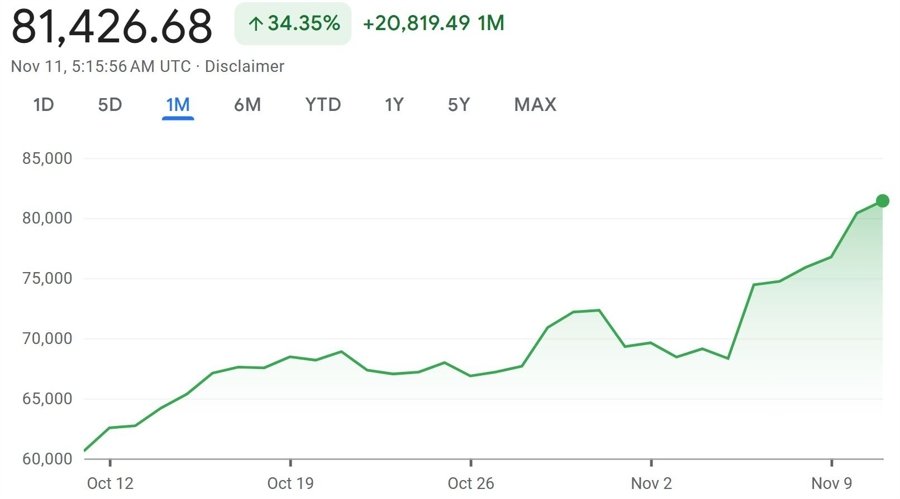Click the Oct 26 date axis label
This screenshot has height=499, width=900.
click(471, 483)
